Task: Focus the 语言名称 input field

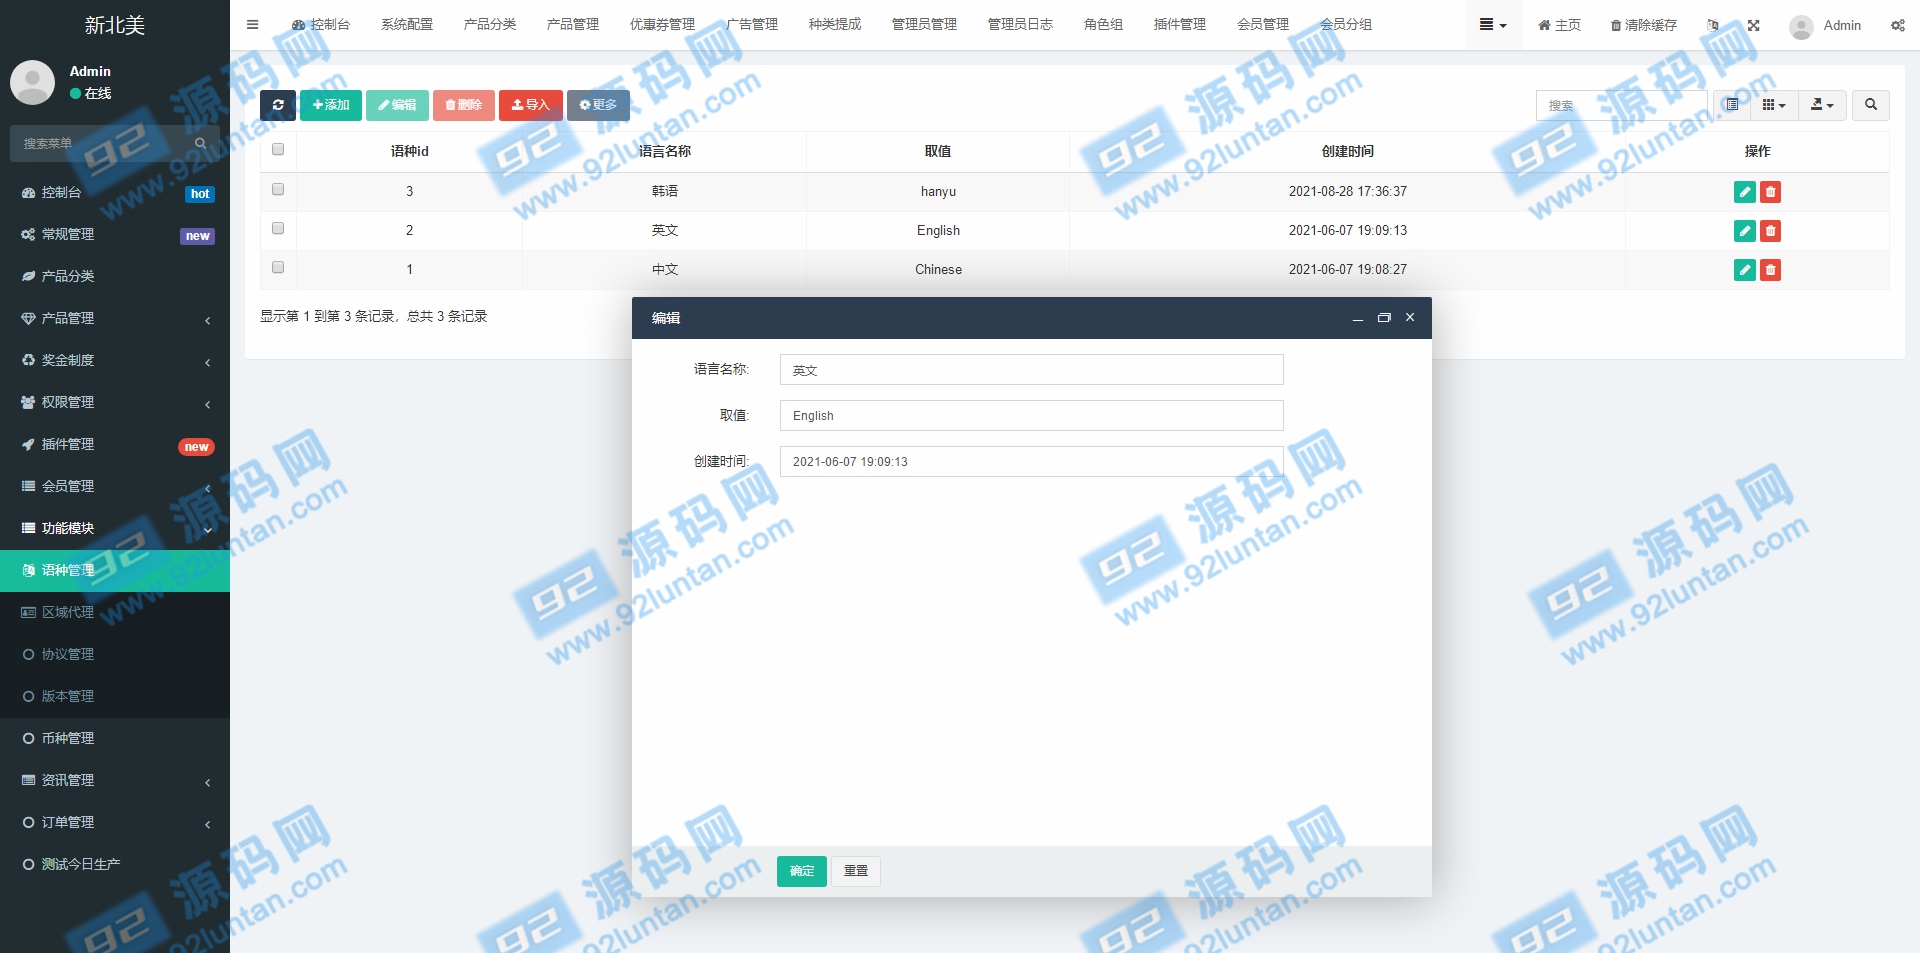Action: coord(1031,370)
